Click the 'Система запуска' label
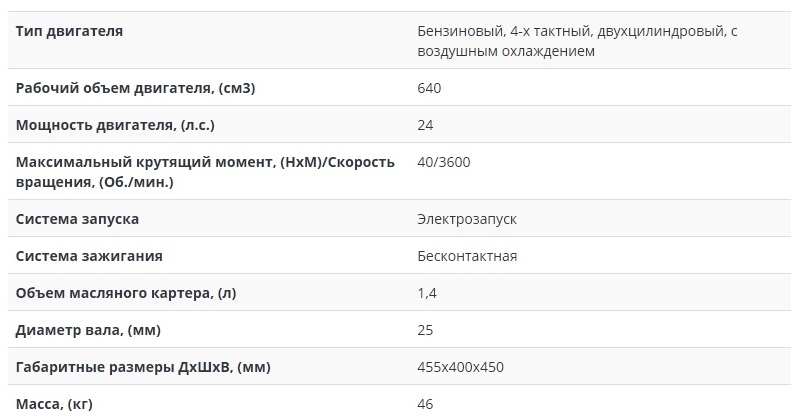Screen dimensions: 798x416 [x=77, y=219]
